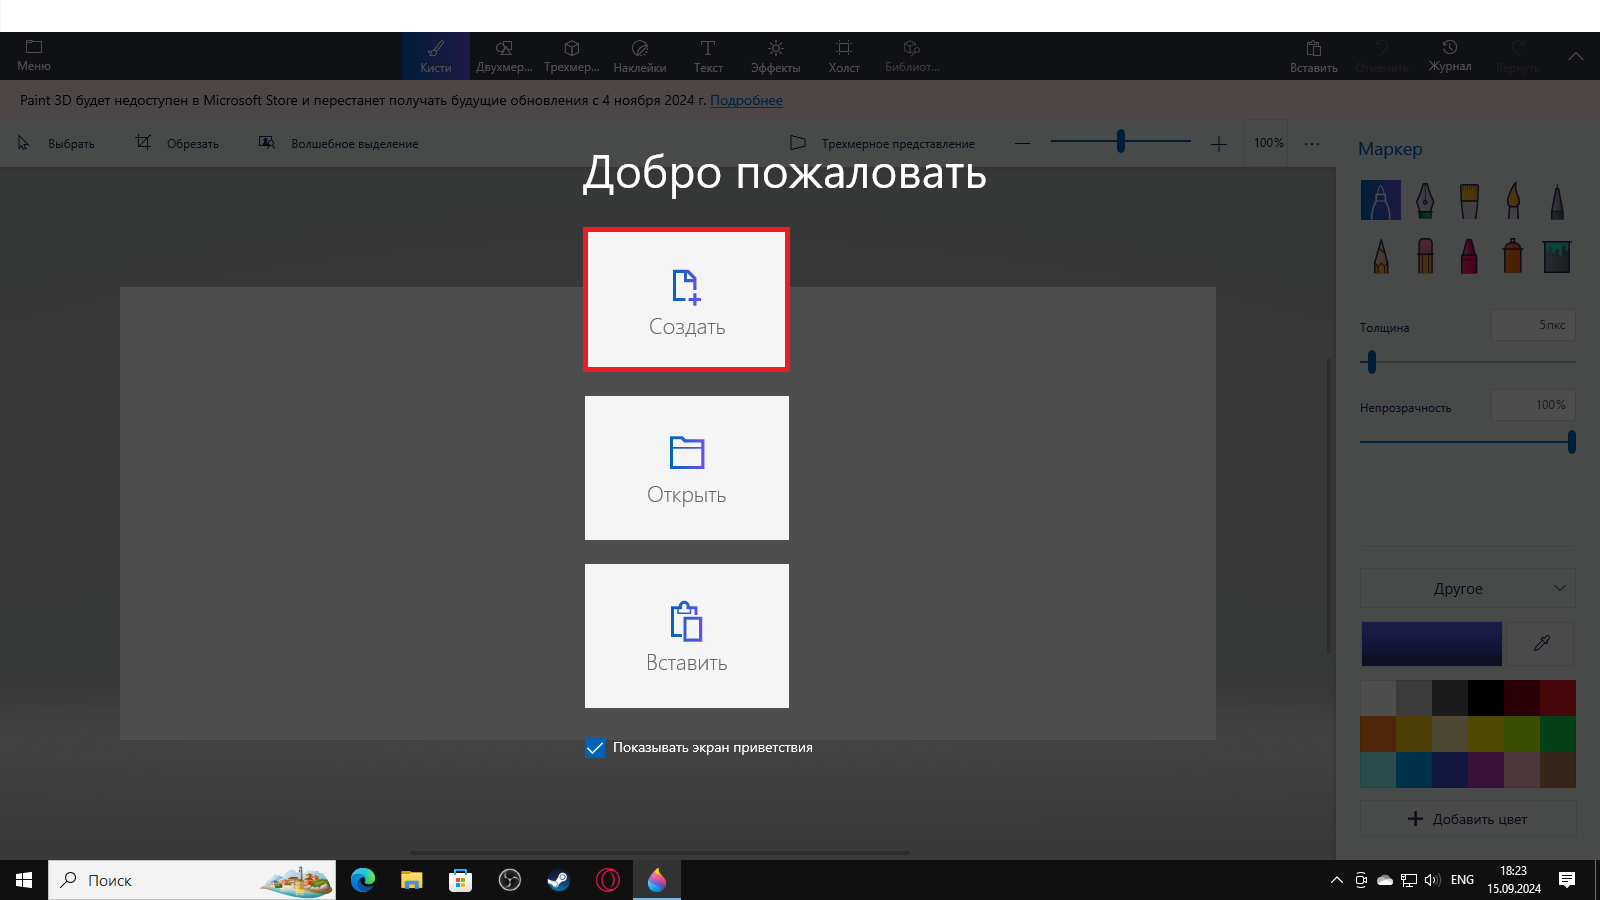Click the opacity value field 100%
This screenshot has width=1600, height=900.
[1533, 405]
